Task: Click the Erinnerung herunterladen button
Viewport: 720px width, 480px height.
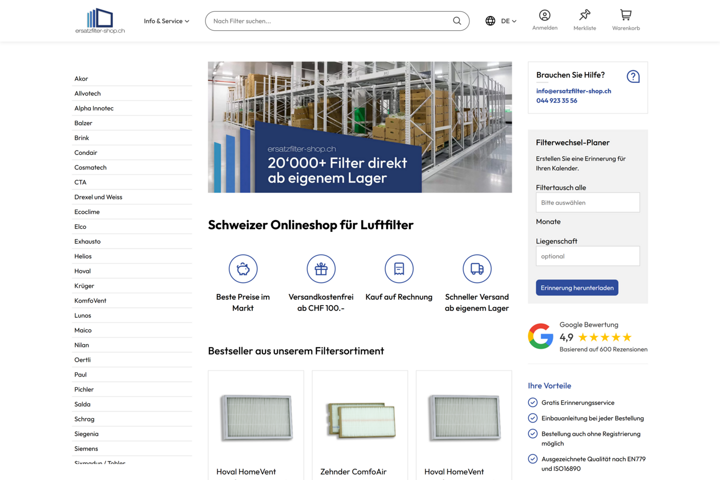Action: (577, 288)
